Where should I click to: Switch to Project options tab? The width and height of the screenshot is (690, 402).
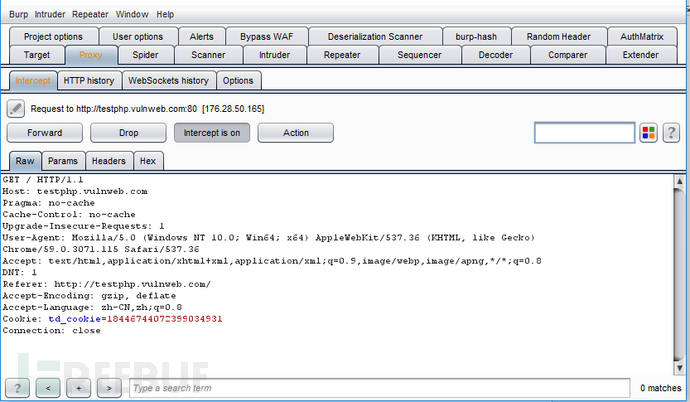pyautogui.click(x=53, y=37)
